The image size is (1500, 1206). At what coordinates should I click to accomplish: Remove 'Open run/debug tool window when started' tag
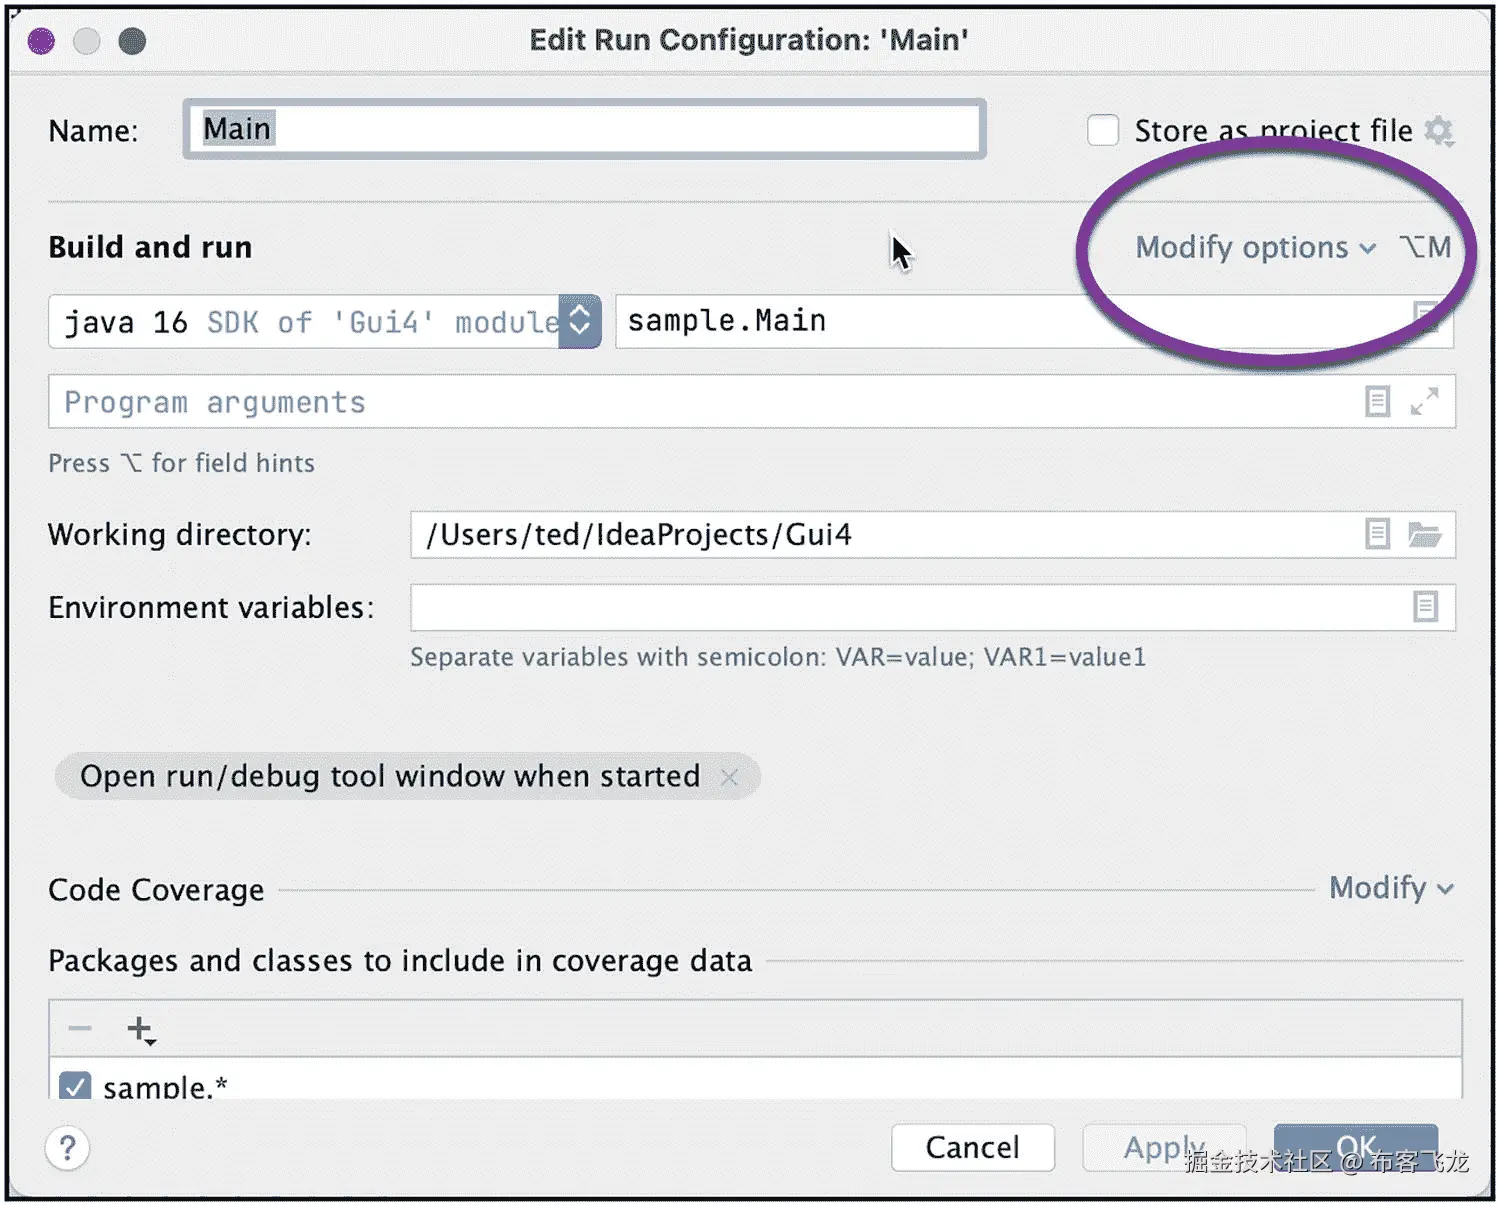pyautogui.click(x=730, y=777)
